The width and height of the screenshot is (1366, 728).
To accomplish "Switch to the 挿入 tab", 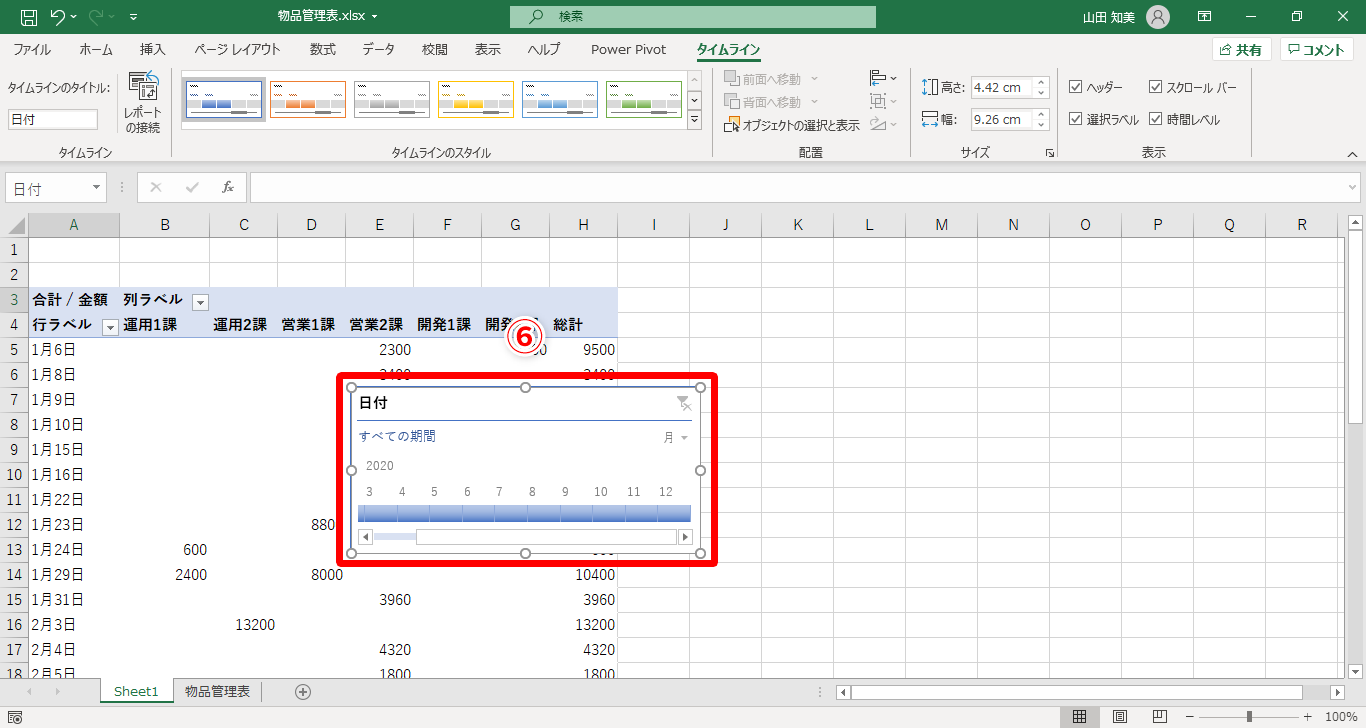I will coord(153,50).
